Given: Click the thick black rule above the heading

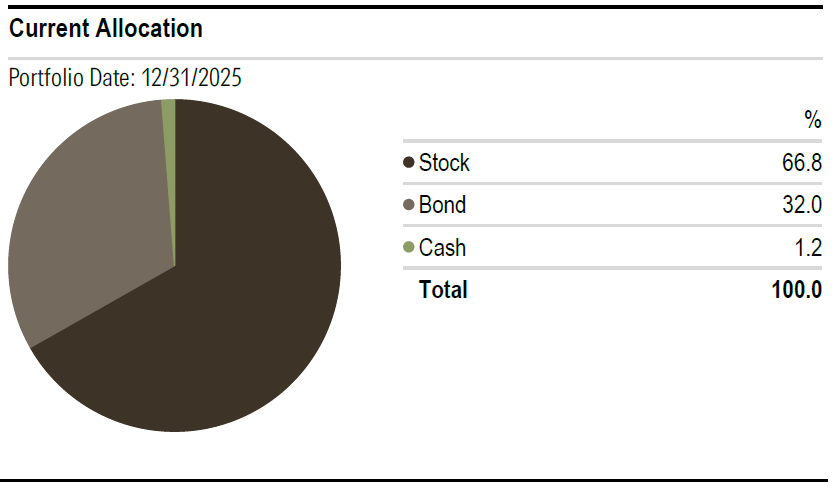Looking at the screenshot, I should [417, 6].
